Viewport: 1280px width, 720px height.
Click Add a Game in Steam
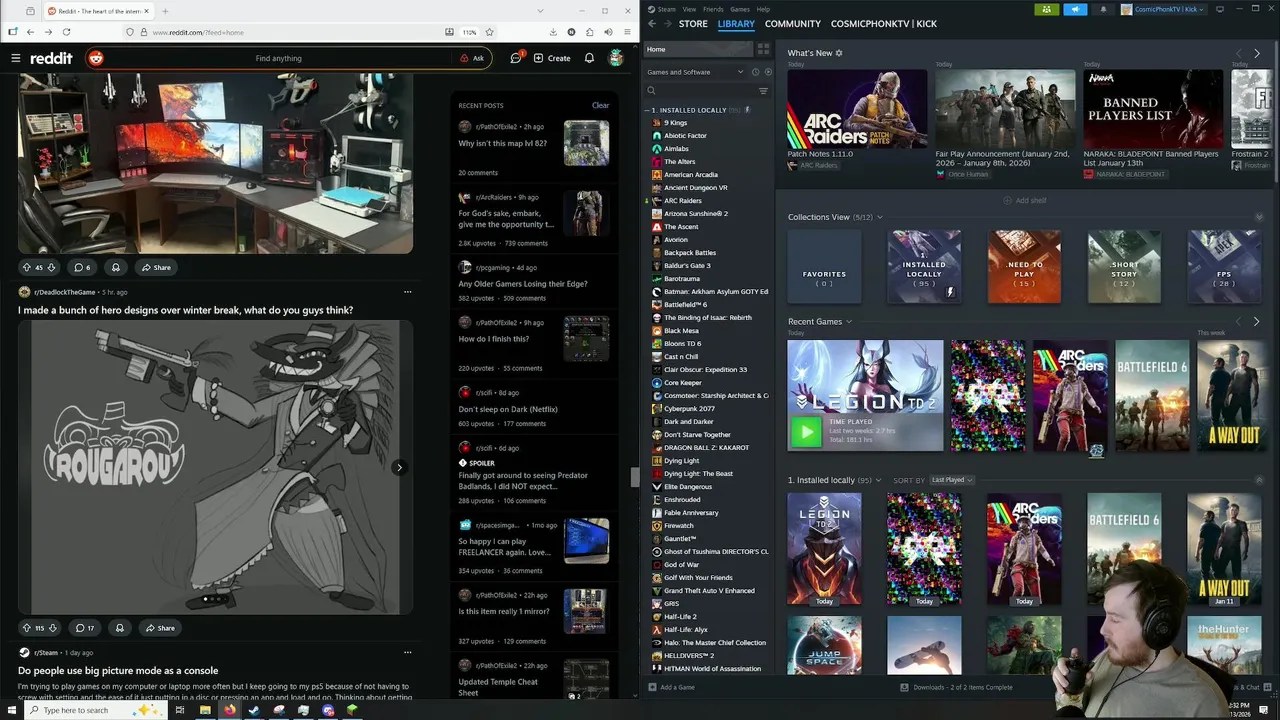(x=671, y=687)
